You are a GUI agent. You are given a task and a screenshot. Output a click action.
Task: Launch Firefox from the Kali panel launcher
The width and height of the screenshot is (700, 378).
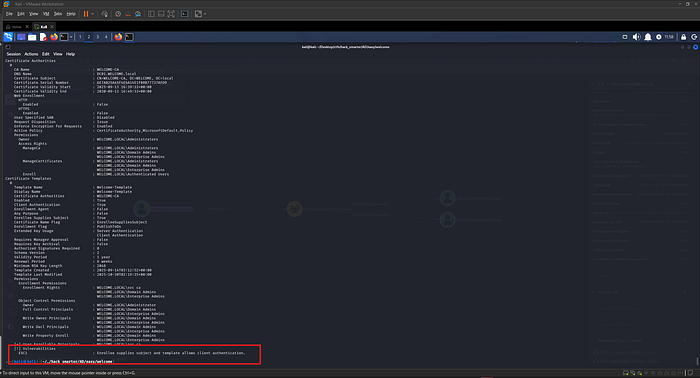54,37
